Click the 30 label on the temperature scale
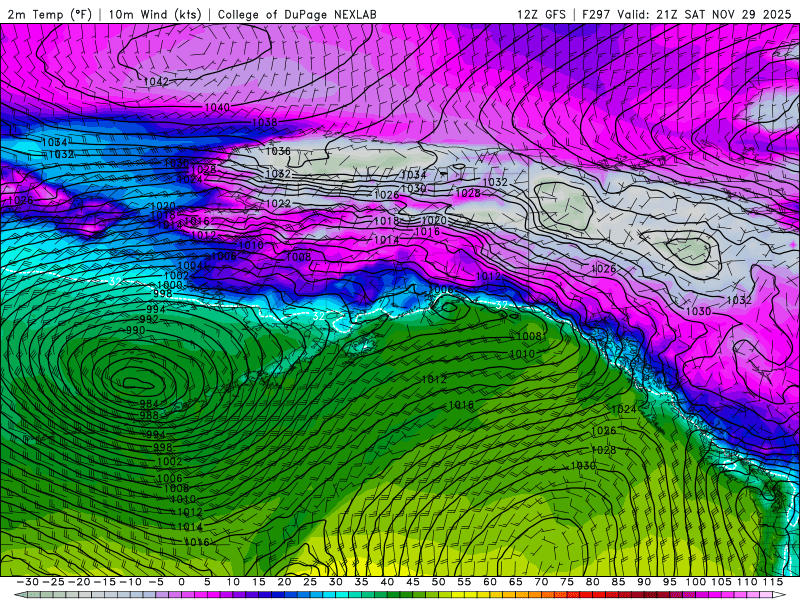This screenshot has width=800, height=600. click(336, 582)
